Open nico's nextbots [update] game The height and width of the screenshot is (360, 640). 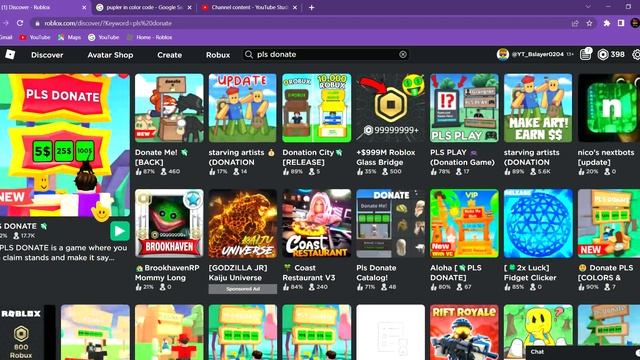[x=609, y=108]
